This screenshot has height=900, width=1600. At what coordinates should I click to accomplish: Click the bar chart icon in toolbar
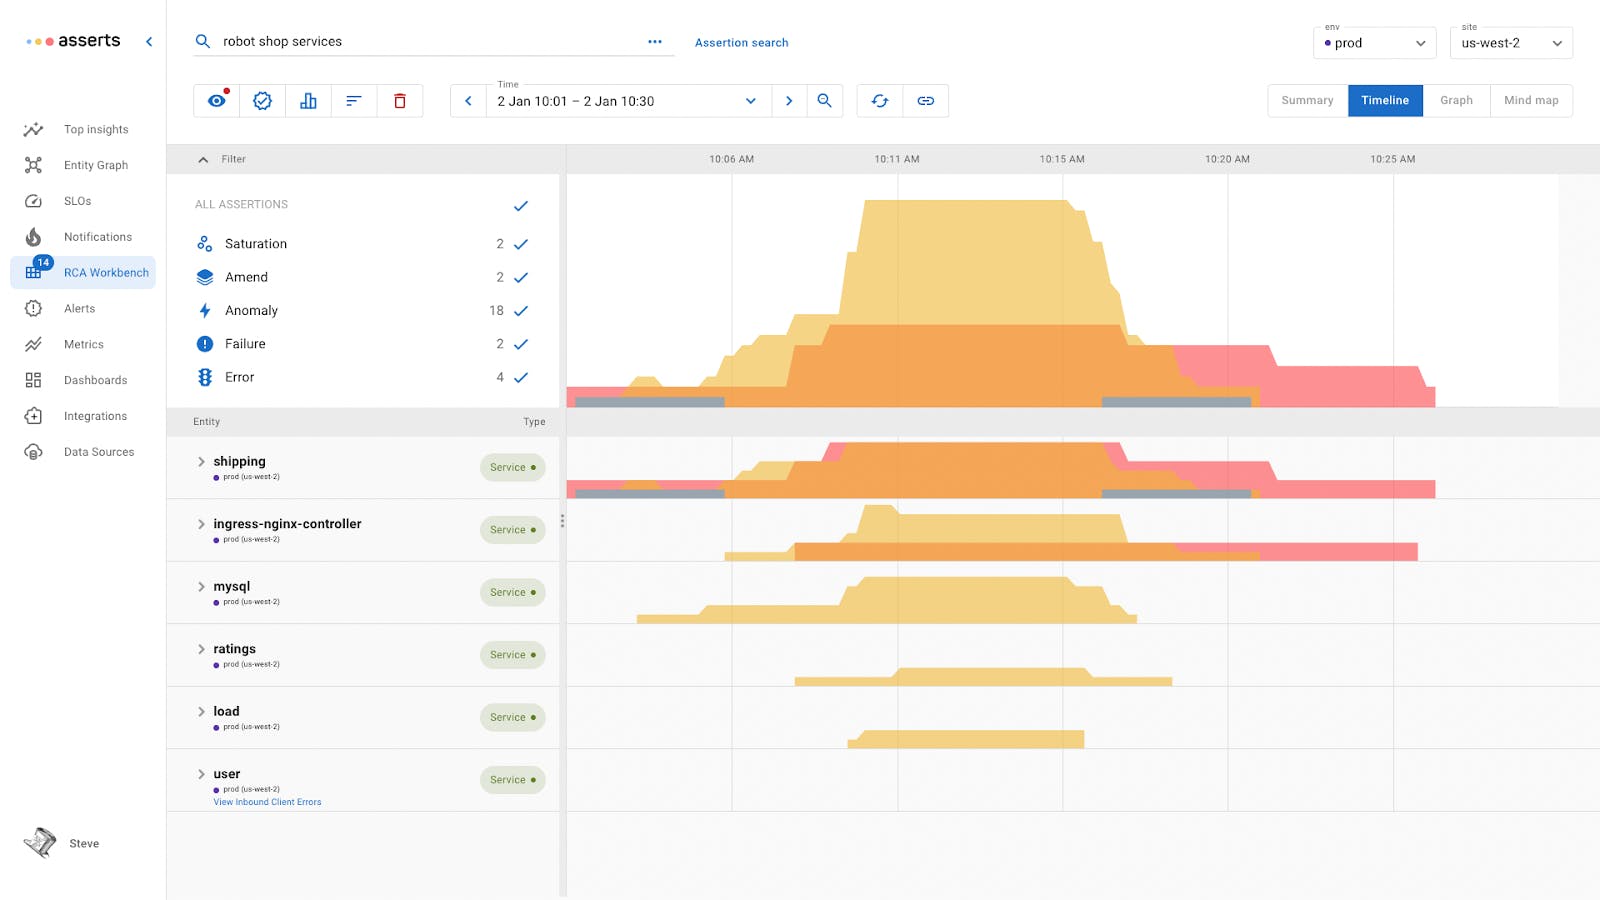pyautogui.click(x=308, y=101)
